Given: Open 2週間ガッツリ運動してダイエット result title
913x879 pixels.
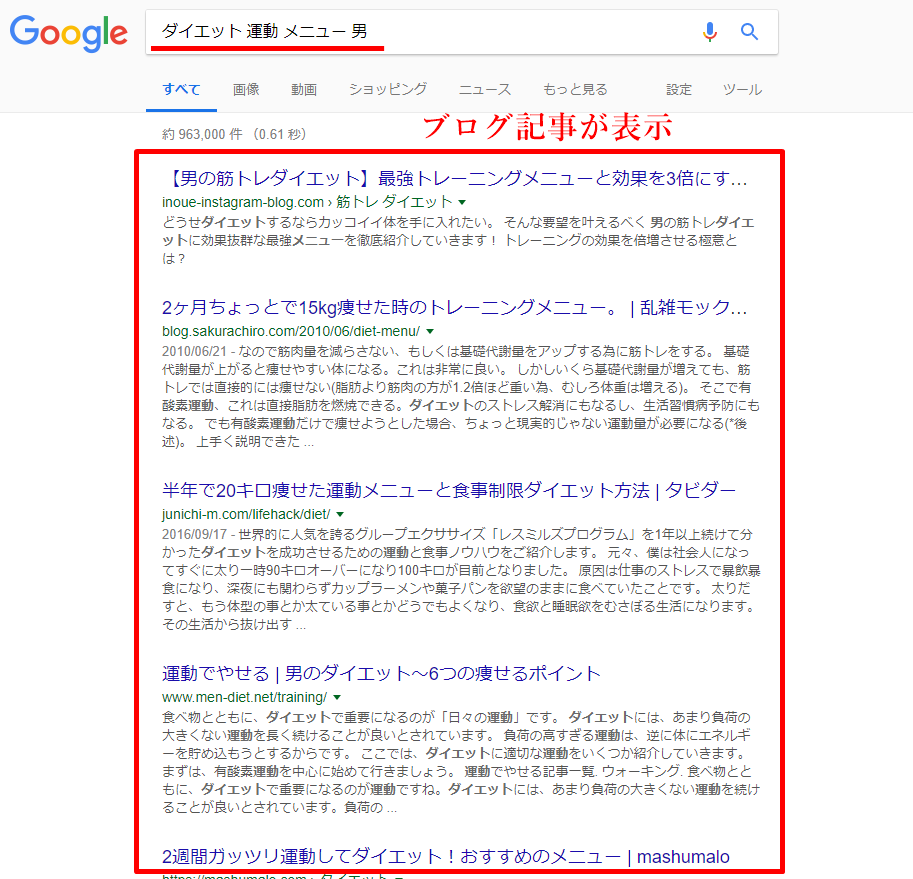Looking at the screenshot, I should click(445, 856).
